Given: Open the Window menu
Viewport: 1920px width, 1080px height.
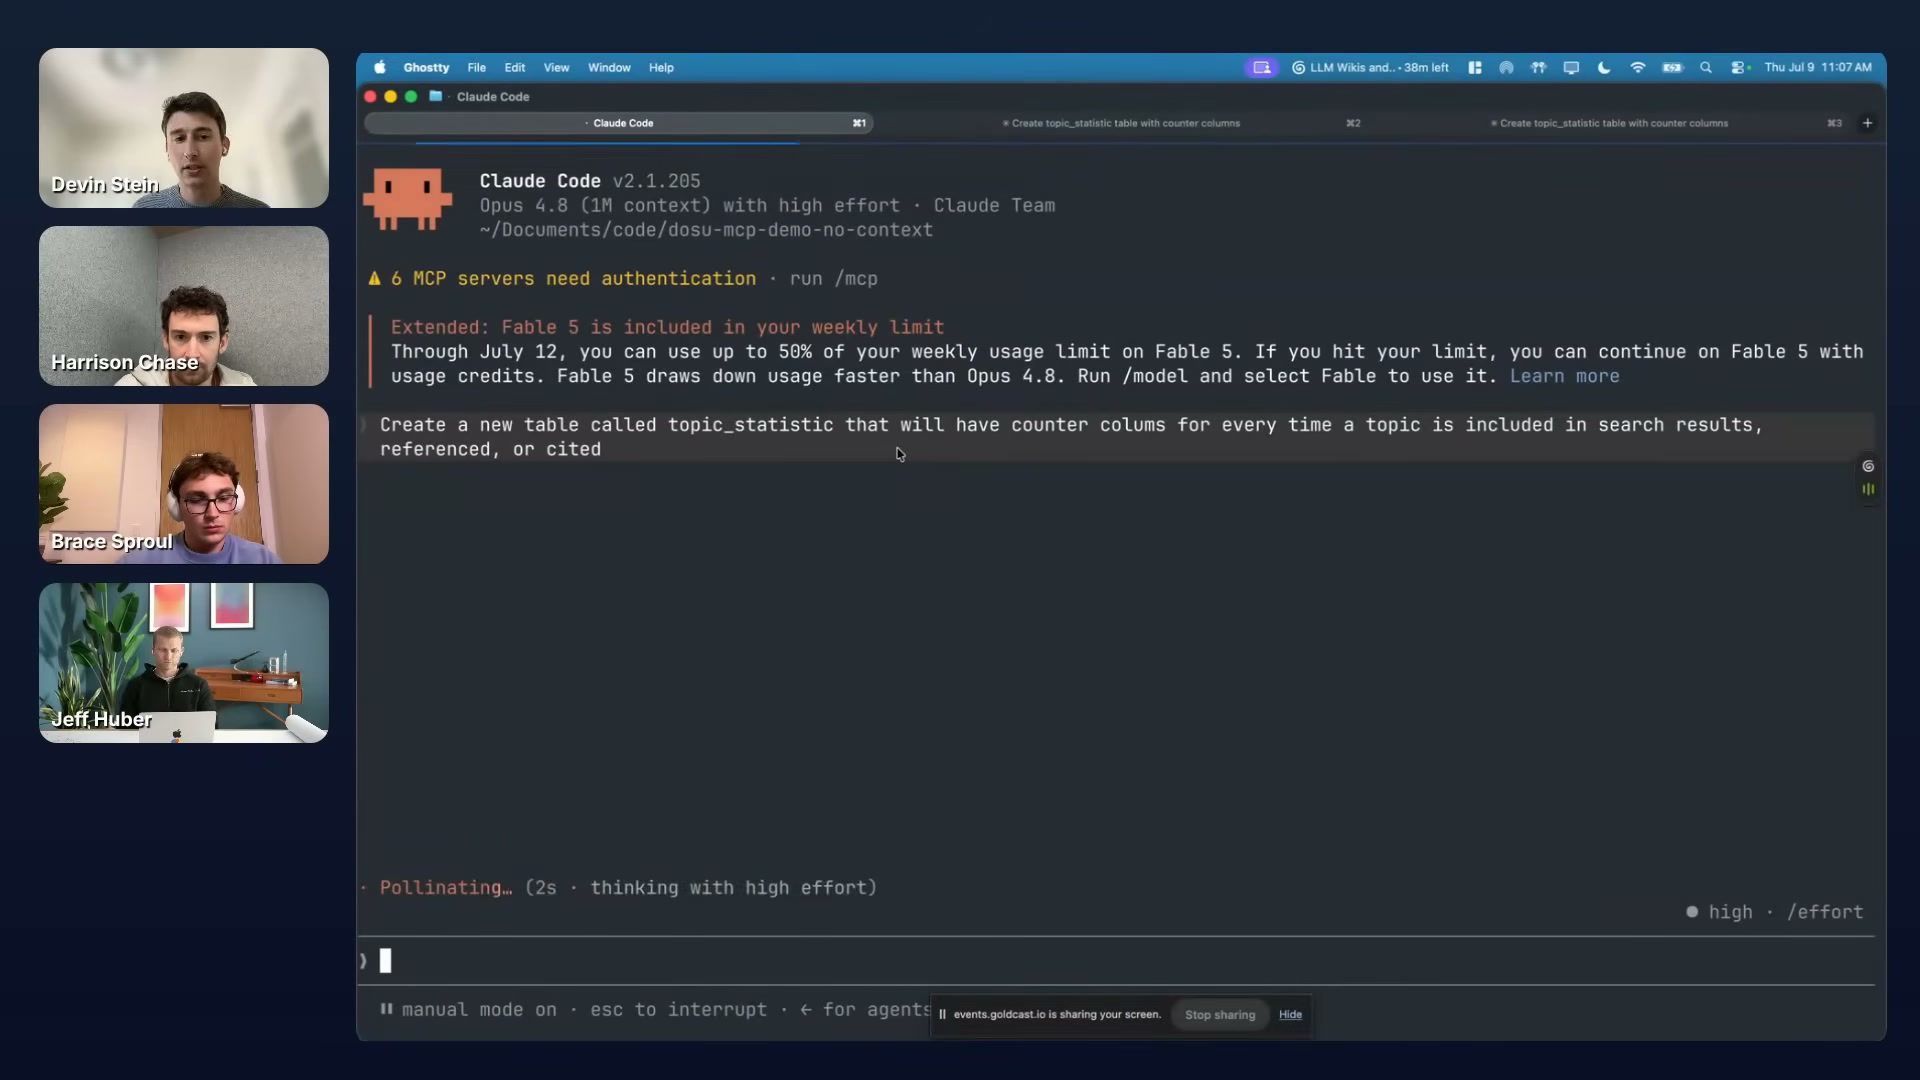Looking at the screenshot, I should 609,68.
